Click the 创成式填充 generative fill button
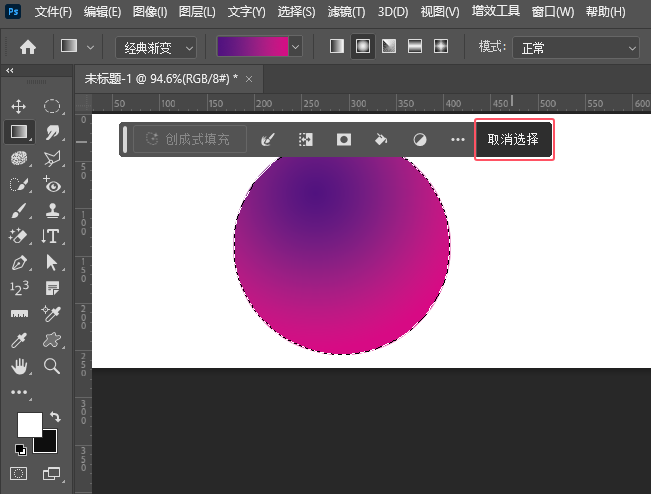 click(x=190, y=139)
